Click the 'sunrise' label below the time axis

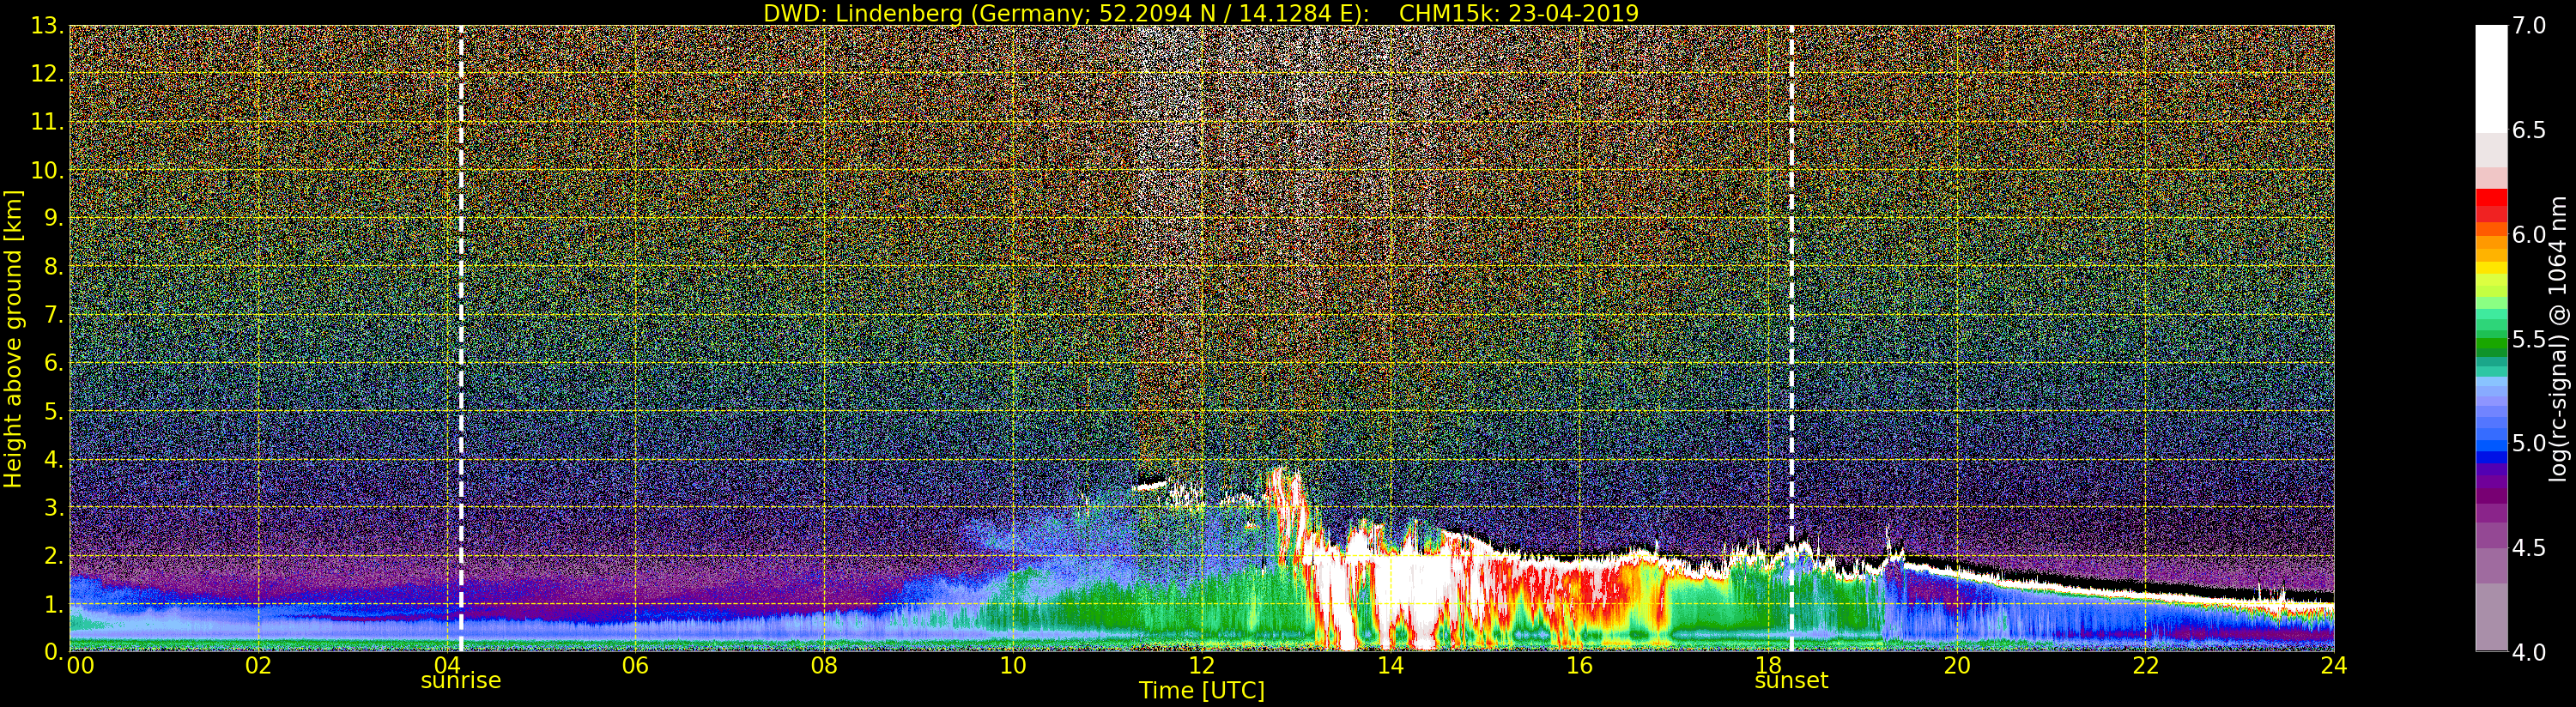[460, 681]
